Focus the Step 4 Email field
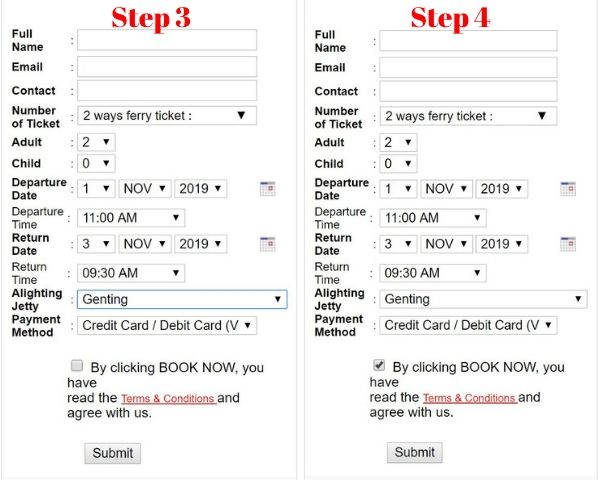600x480 pixels. click(x=468, y=67)
